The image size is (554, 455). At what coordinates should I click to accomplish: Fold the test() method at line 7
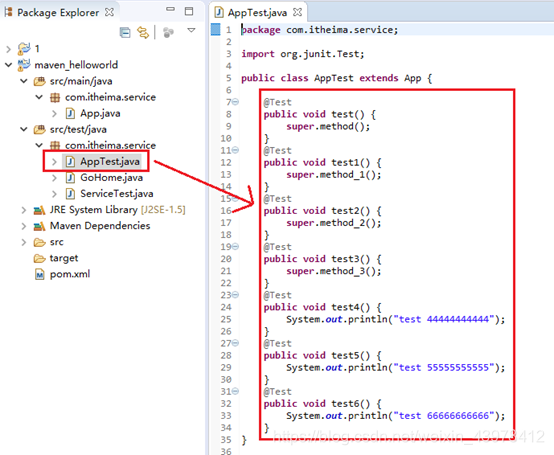(235, 102)
